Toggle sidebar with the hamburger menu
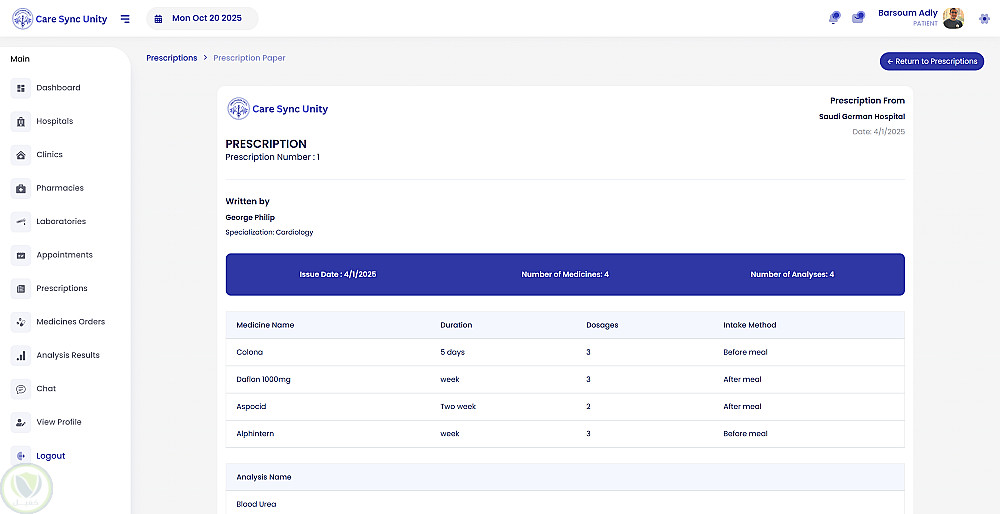Viewport: 1000px width, 514px height. click(125, 19)
